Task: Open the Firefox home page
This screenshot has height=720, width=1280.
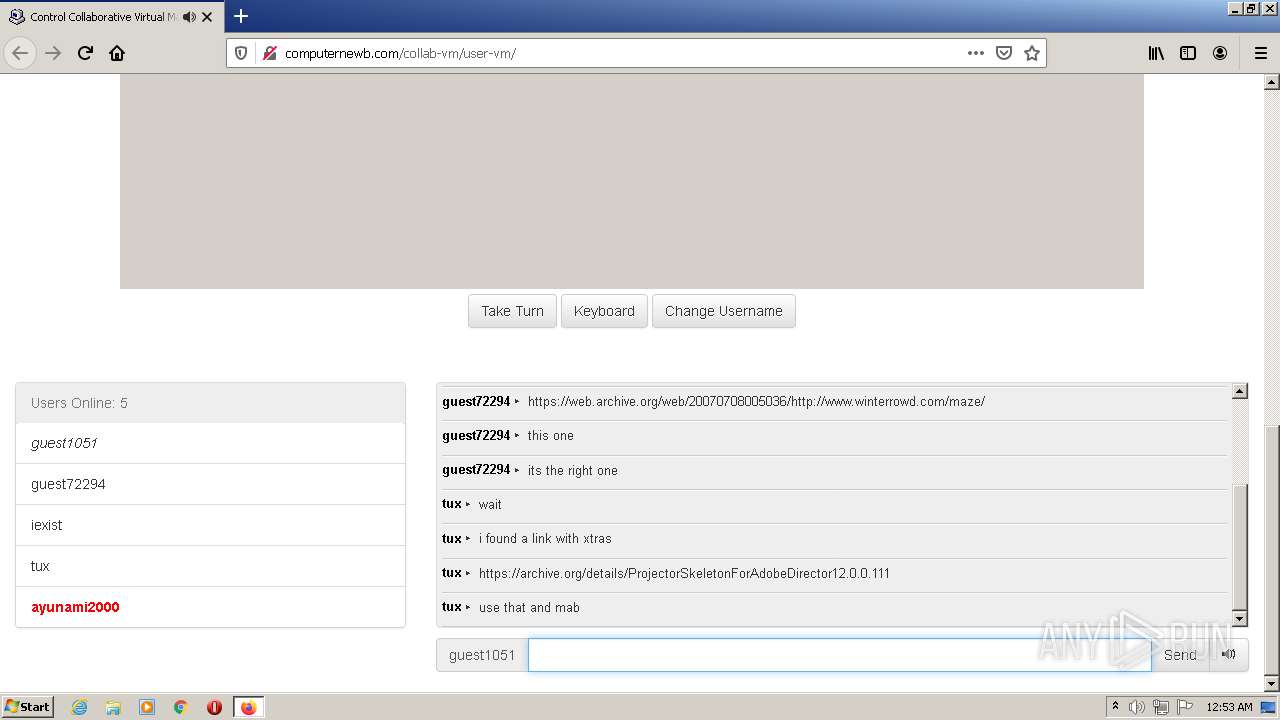Action: (x=117, y=53)
